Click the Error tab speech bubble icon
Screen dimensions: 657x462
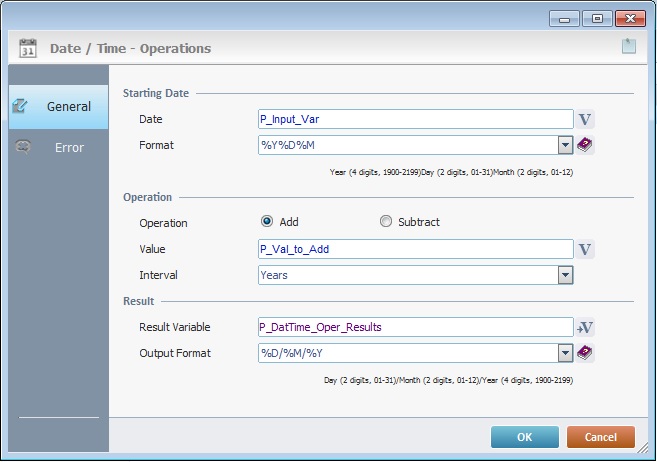pyautogui.click(x=24, y=147)
